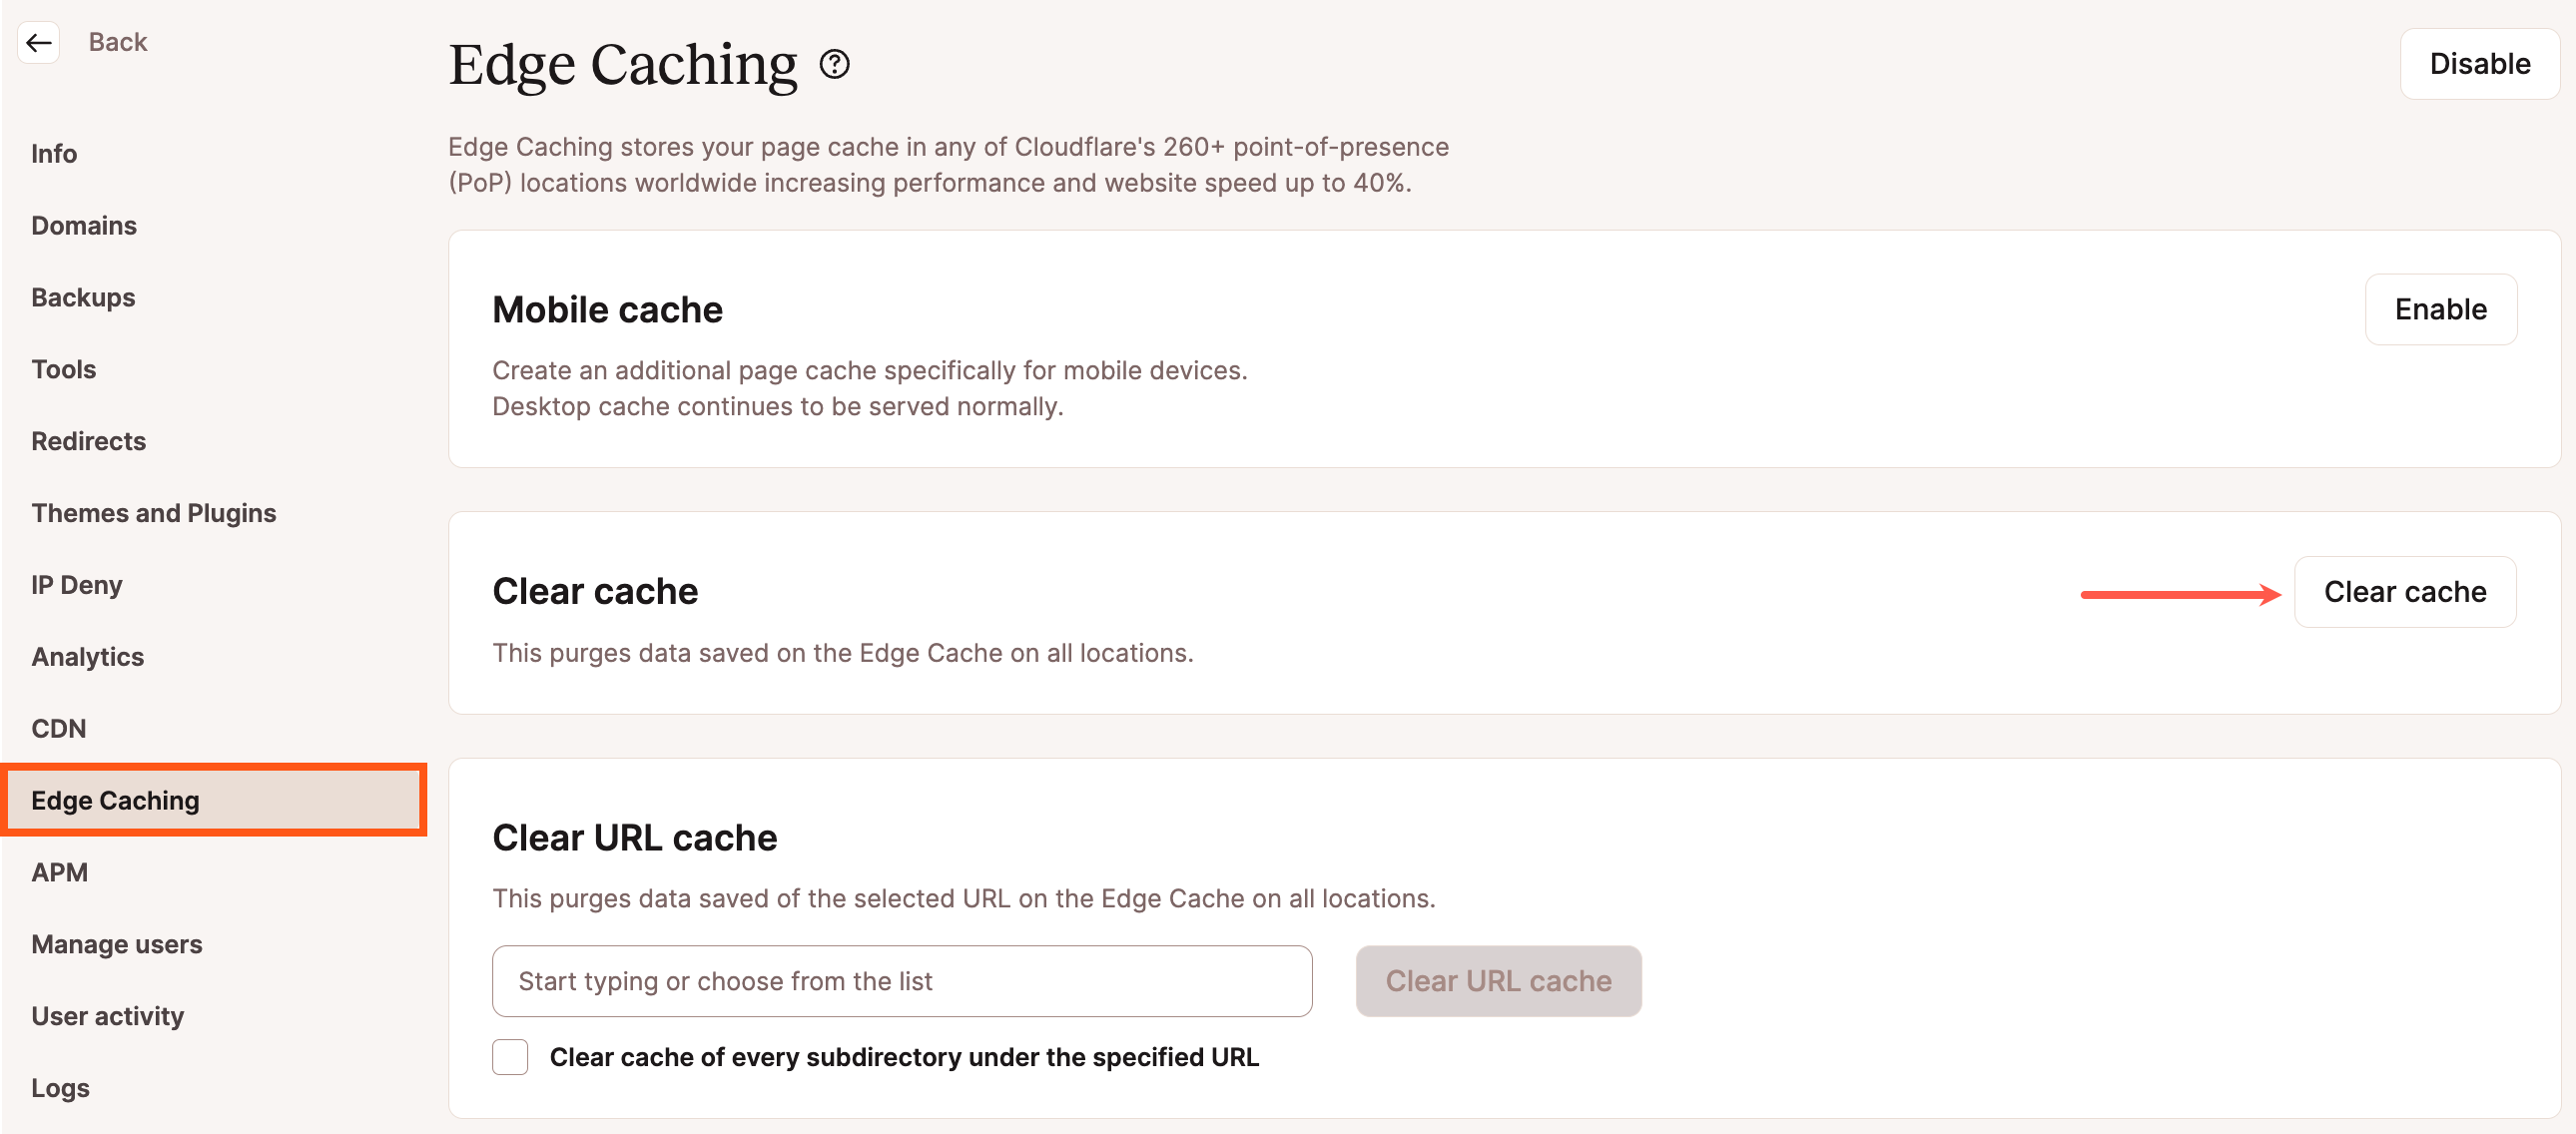Go to Backups in the sidebar

(x=83, y=297)
